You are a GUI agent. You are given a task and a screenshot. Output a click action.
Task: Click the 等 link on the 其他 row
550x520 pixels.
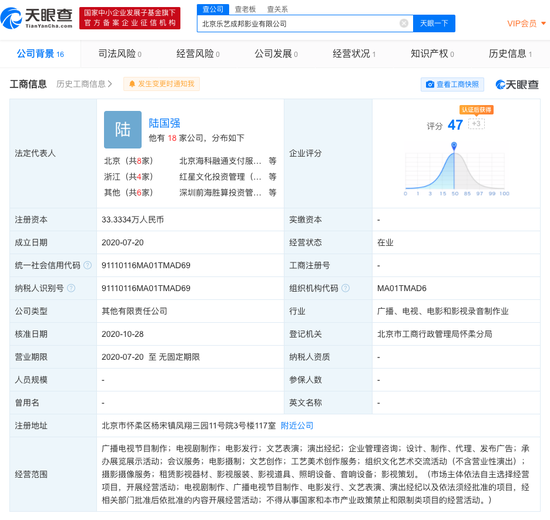(x=272, y=193)
